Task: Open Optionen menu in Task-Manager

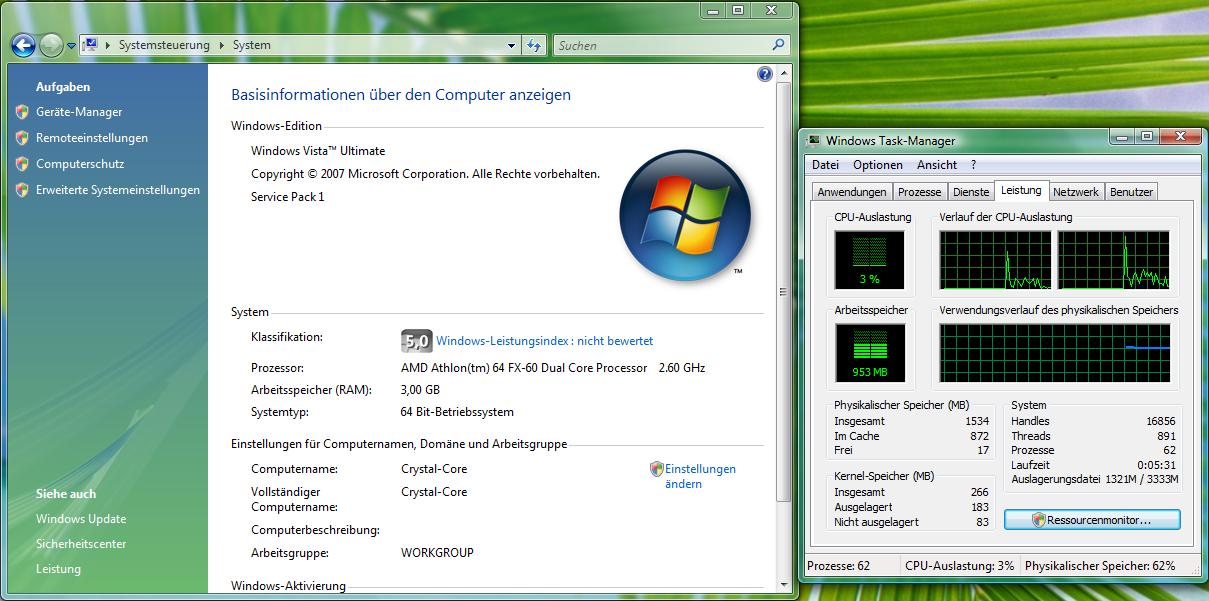Action: click(x=878, y=165)
